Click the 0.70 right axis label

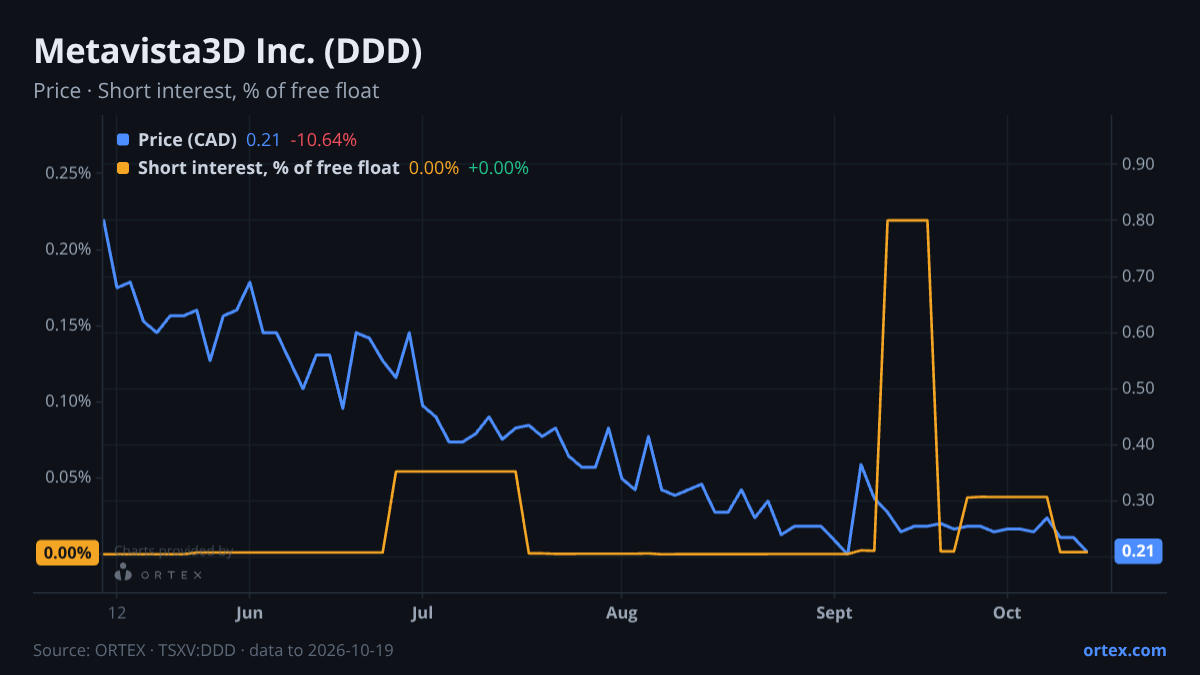(1138, 276)
